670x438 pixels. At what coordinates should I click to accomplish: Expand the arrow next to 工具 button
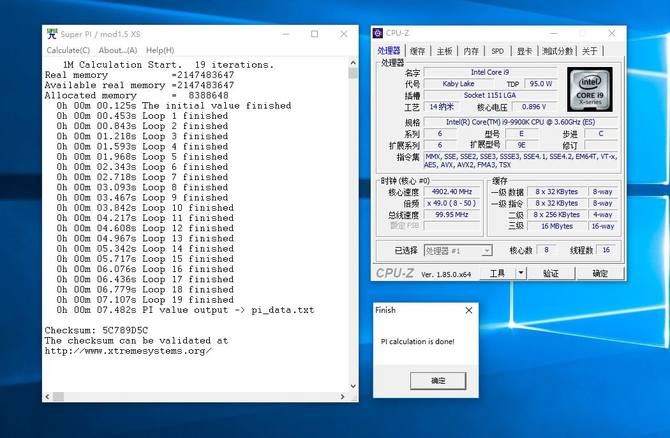click(521, 273)
